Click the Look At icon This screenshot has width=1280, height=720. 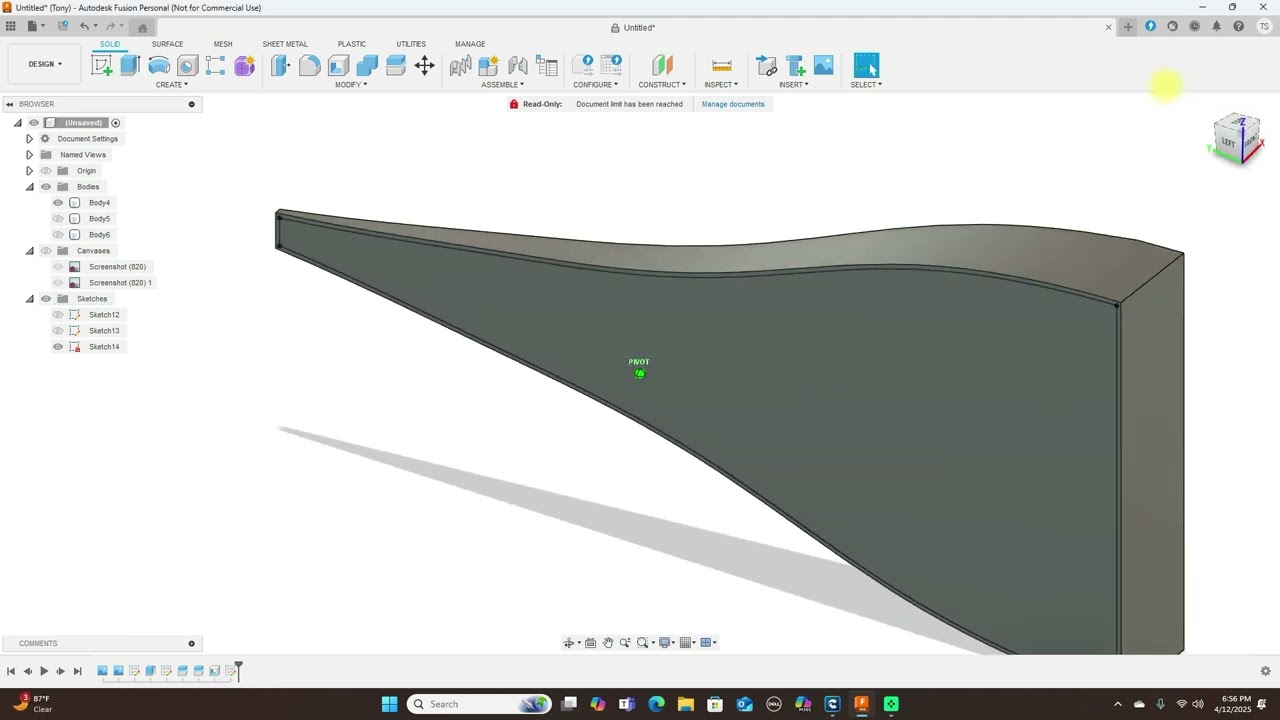tap(590, 643)
